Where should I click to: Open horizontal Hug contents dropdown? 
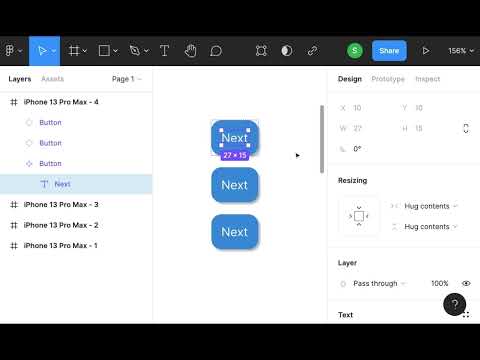click(x=430, y=206)
